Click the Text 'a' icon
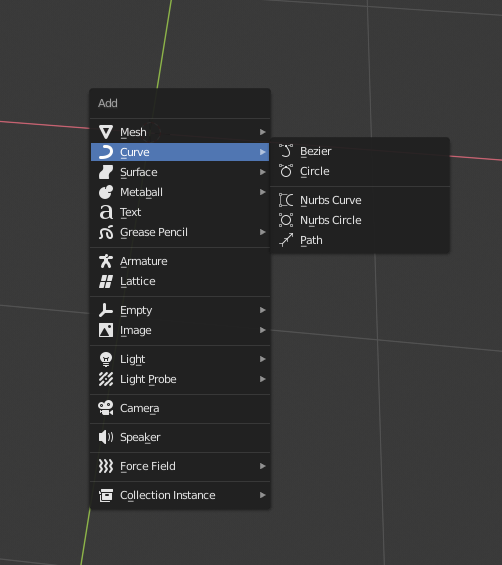Image resolution: width=502 pixels, height=565 pixels. [x=106, y=212]
